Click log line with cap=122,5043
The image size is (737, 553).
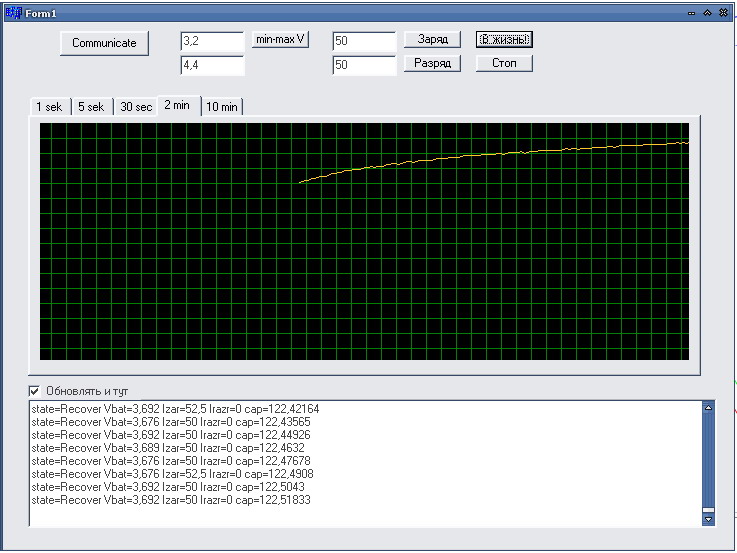(168, 487)
